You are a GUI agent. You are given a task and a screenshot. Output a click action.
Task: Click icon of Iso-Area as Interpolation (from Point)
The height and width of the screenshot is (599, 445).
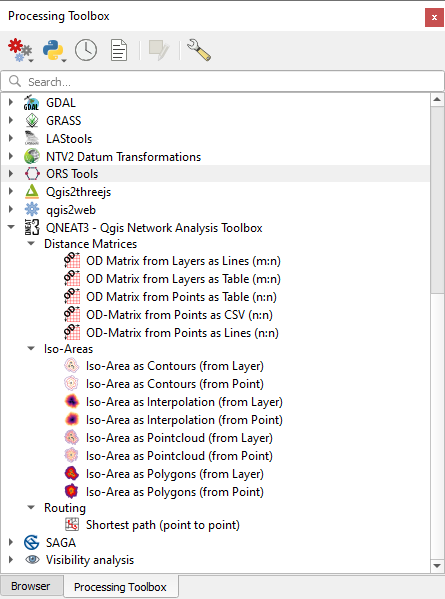71,419
